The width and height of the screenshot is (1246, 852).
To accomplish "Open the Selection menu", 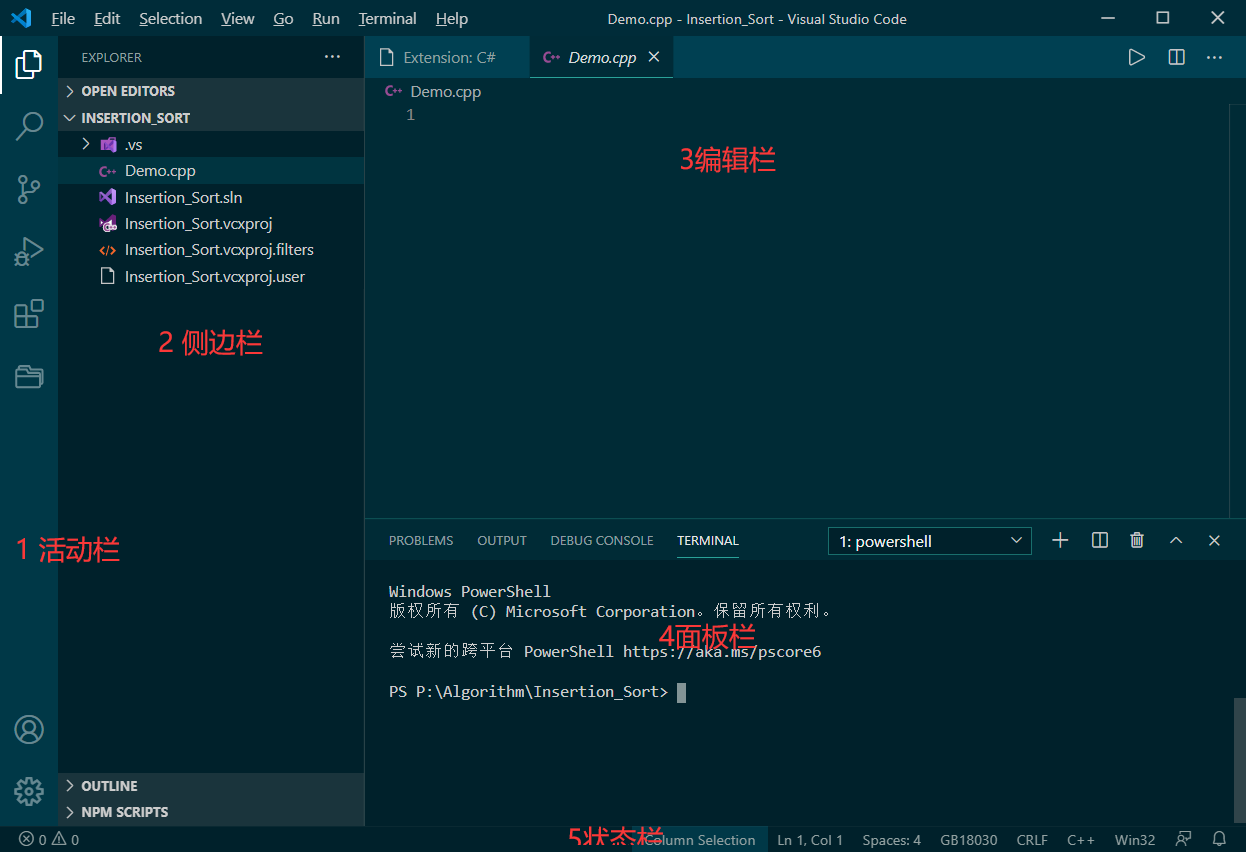I will 171,18.
